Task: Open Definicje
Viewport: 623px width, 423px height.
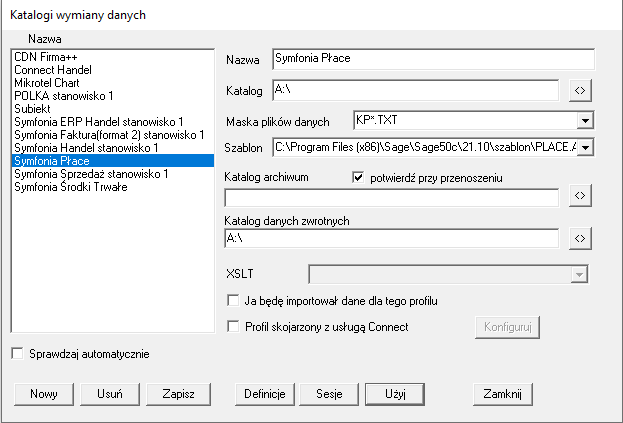Action: [x=265, y=394]
